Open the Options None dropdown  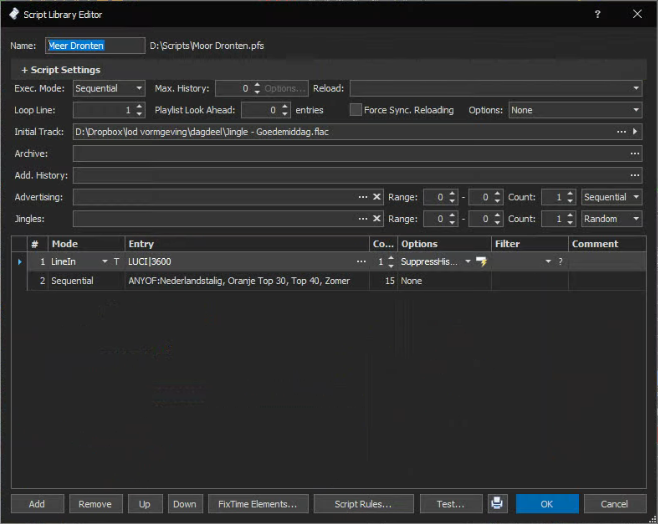(x=575, y=110)
